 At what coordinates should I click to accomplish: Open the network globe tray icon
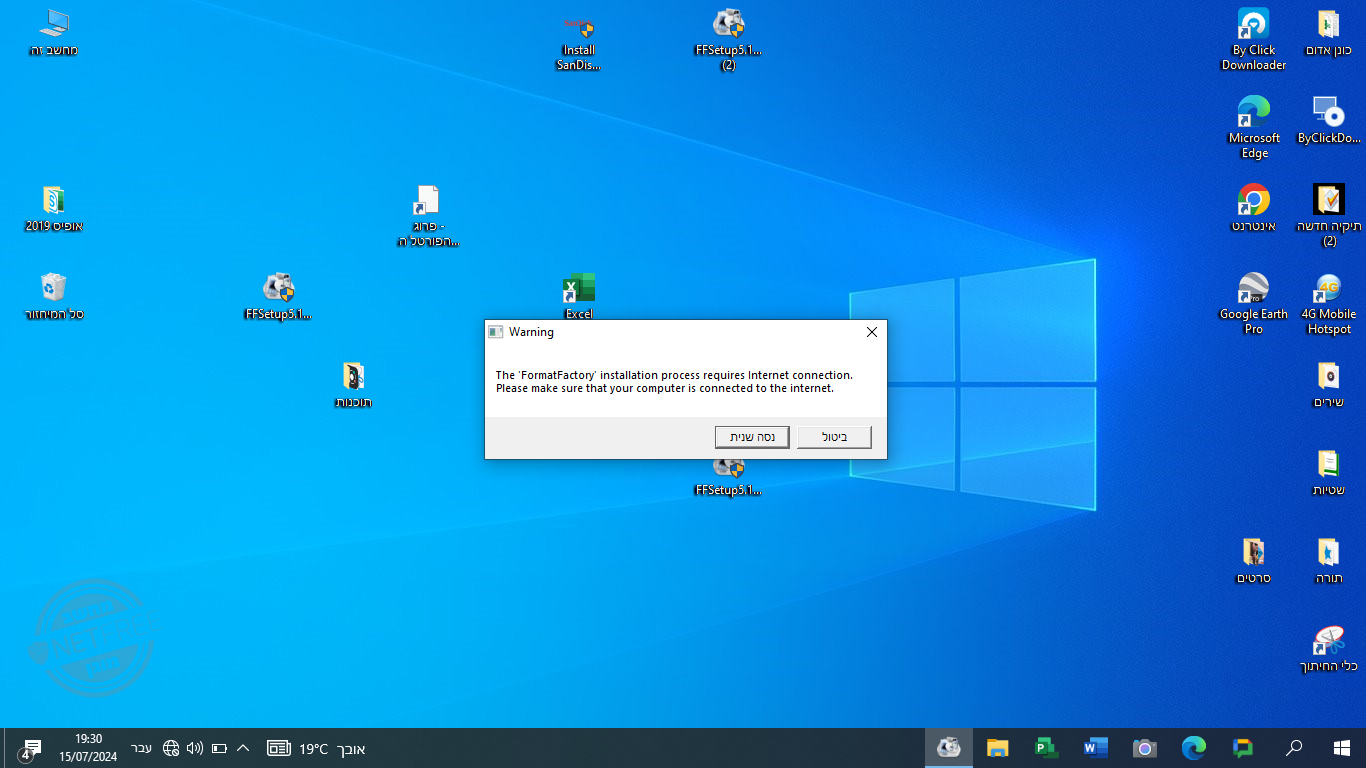click(x=171, y=748)
